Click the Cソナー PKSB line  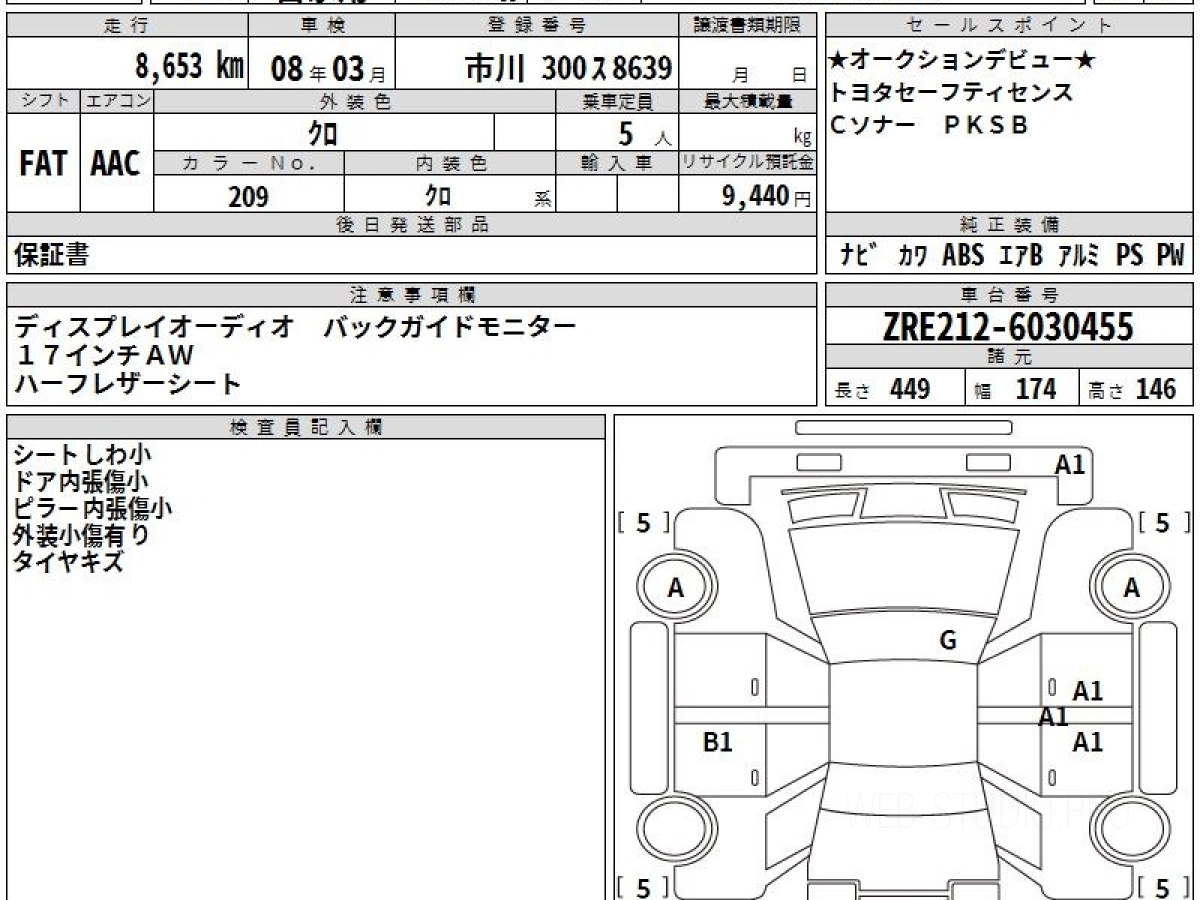(930, 125)
